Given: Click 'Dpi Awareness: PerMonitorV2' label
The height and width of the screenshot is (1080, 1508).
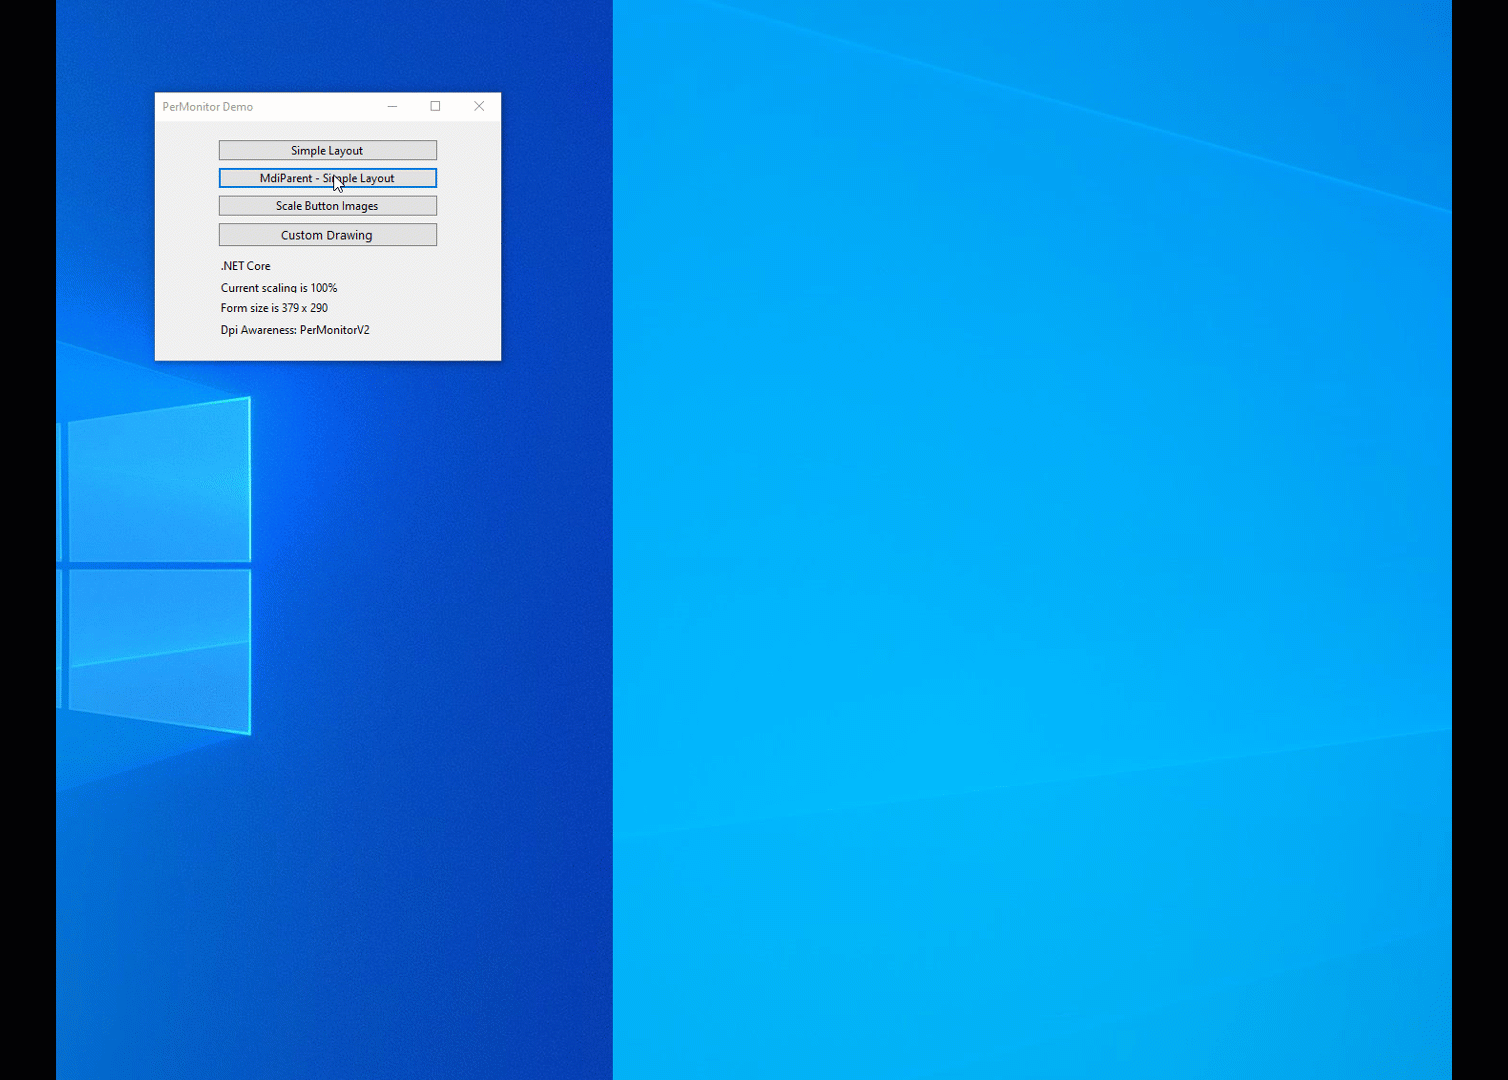Looking at the screenshot, I should pyautogui.click(x=295, y=330).
